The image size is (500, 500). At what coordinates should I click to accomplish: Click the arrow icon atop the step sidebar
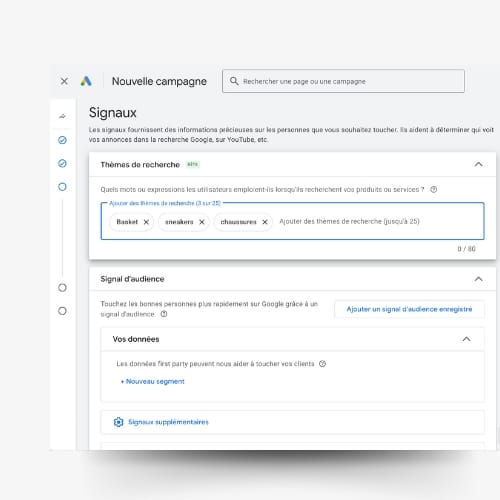tap(62, 116)
